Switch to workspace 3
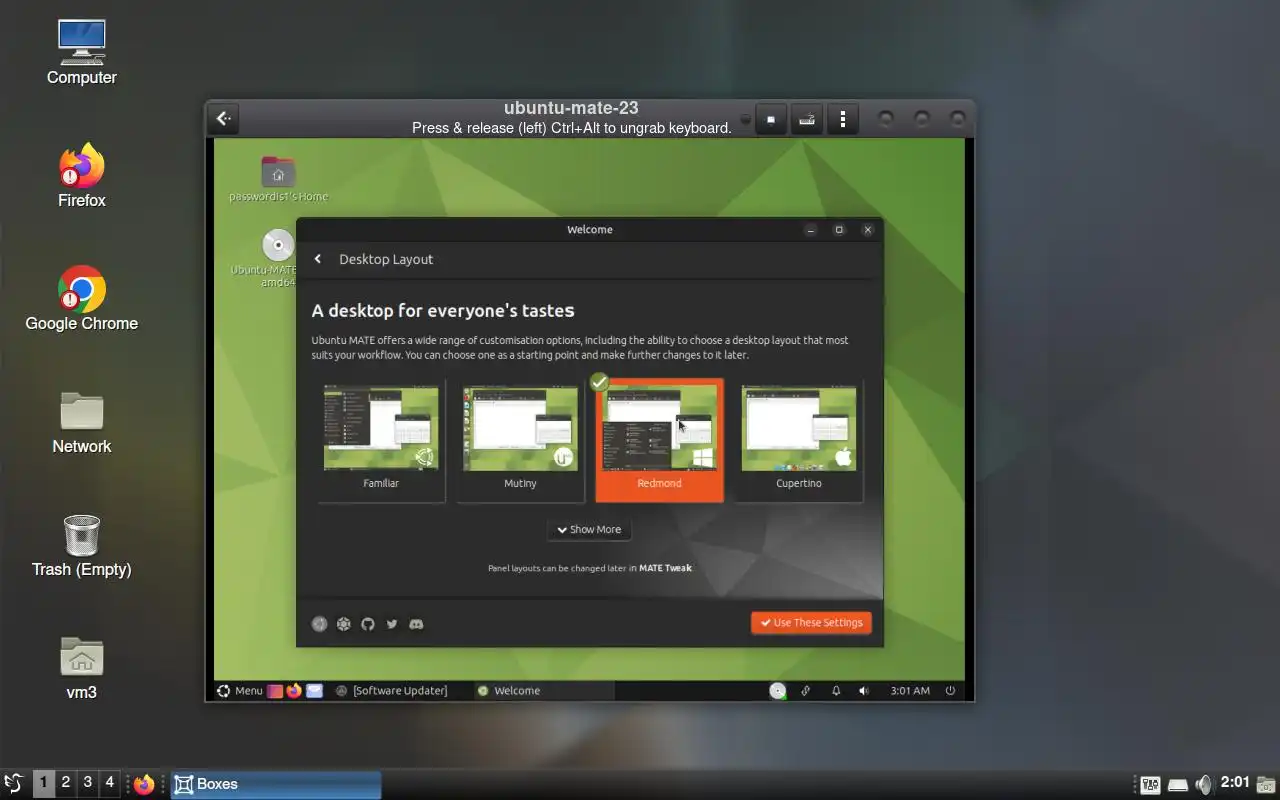 (88, 783)
